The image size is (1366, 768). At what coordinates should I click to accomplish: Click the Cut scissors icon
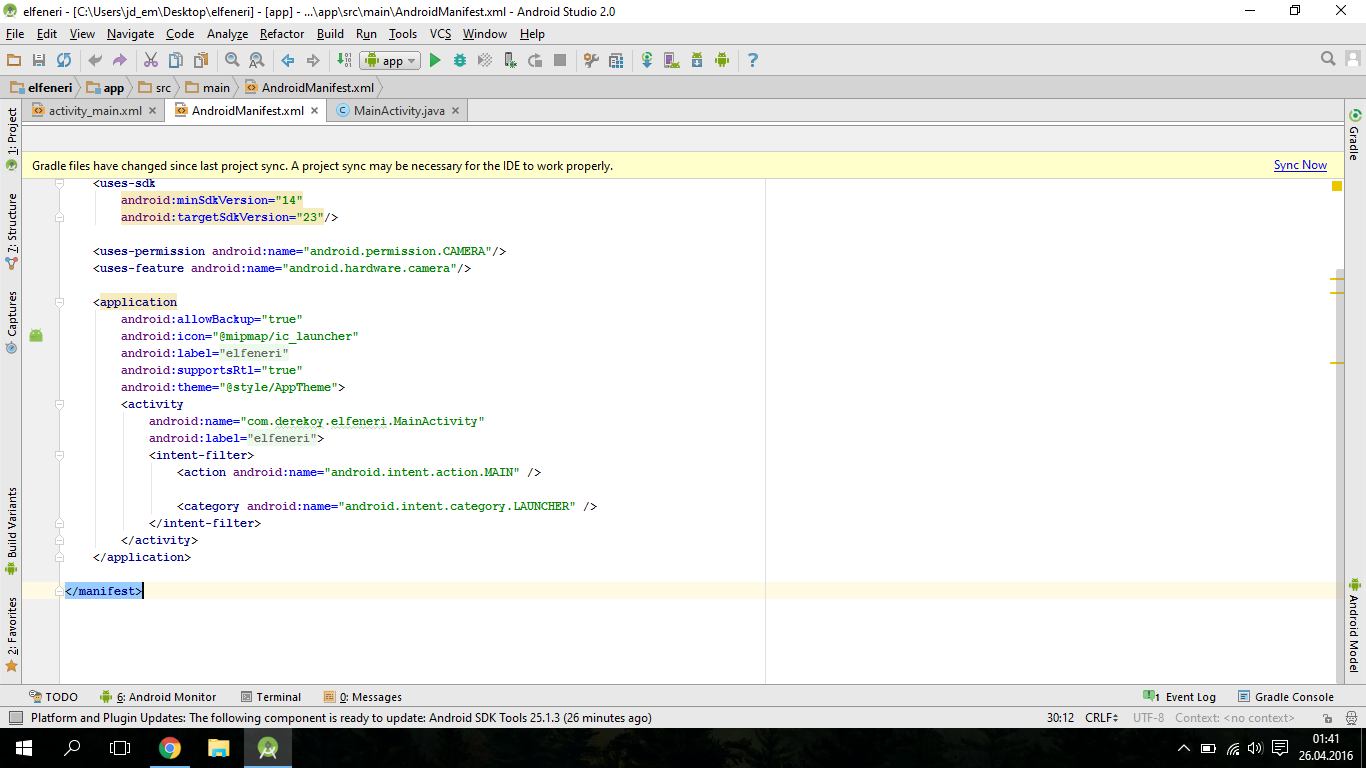150,61
